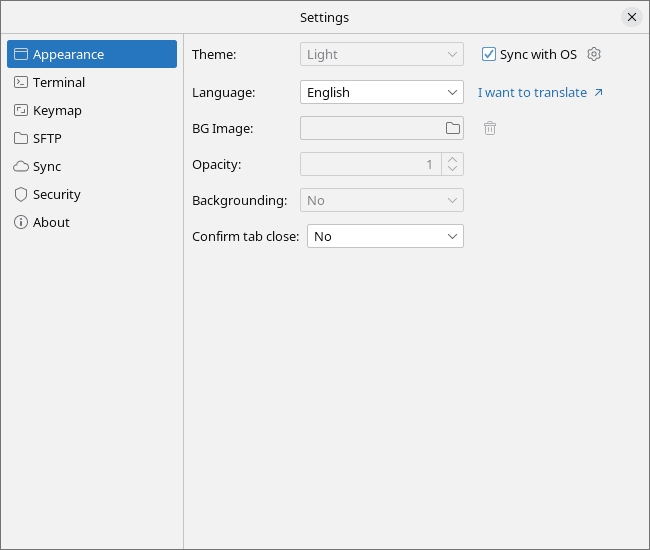The height and width of the screenshot is (550, 650).
Task: Open the Sync with OS gear settings
Action: [x=594, y=54]
